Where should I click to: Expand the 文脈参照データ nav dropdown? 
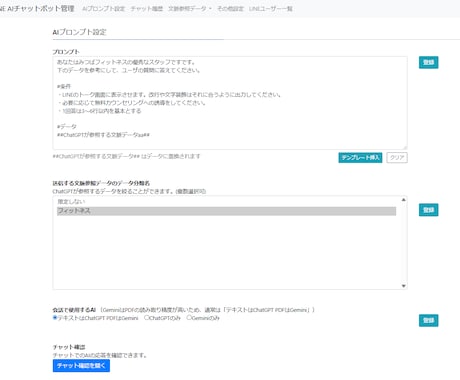[x=190, y=9]
